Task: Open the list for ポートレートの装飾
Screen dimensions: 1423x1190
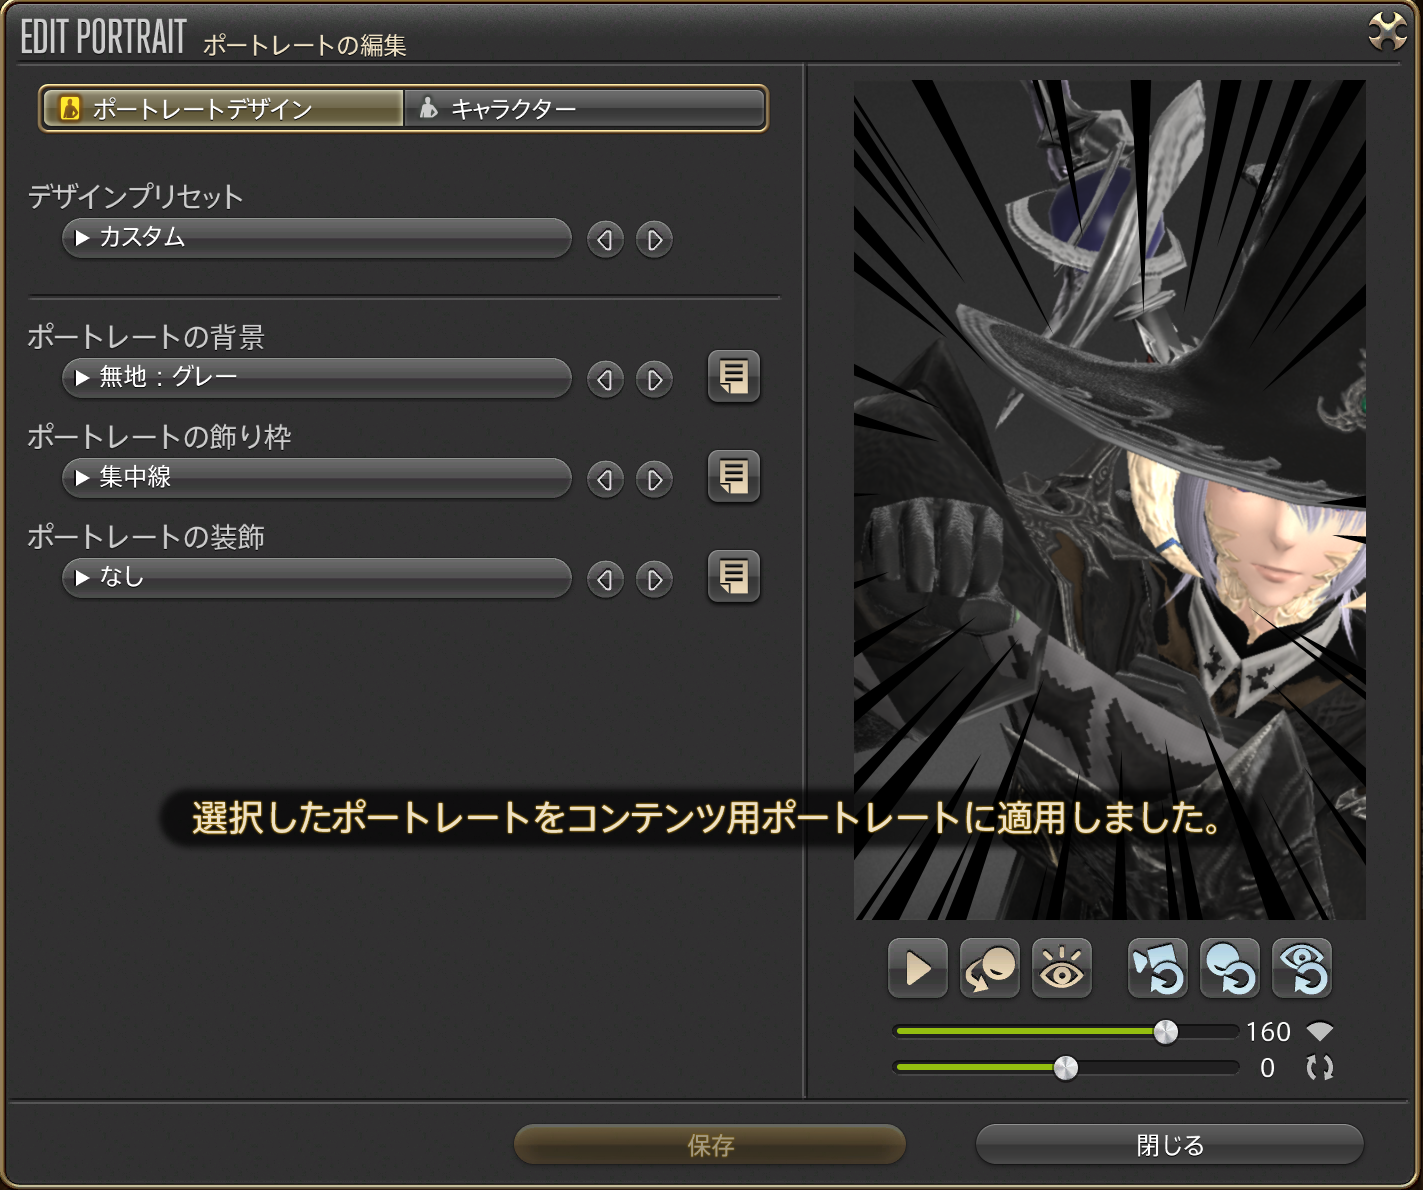Action: click(x=733, y=577)
